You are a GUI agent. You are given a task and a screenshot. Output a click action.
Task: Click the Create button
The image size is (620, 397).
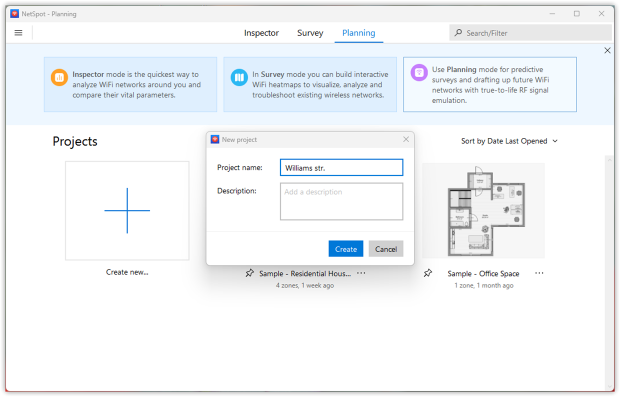click(346, 249)
